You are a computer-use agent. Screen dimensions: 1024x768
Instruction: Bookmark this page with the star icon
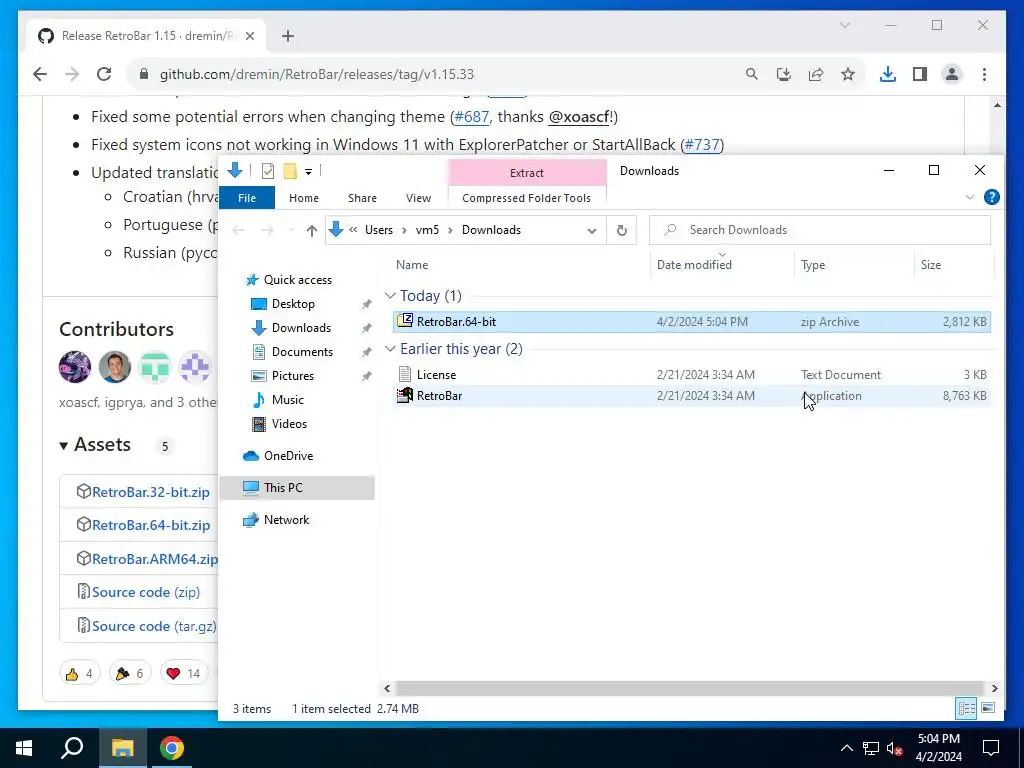click(848, 74)
